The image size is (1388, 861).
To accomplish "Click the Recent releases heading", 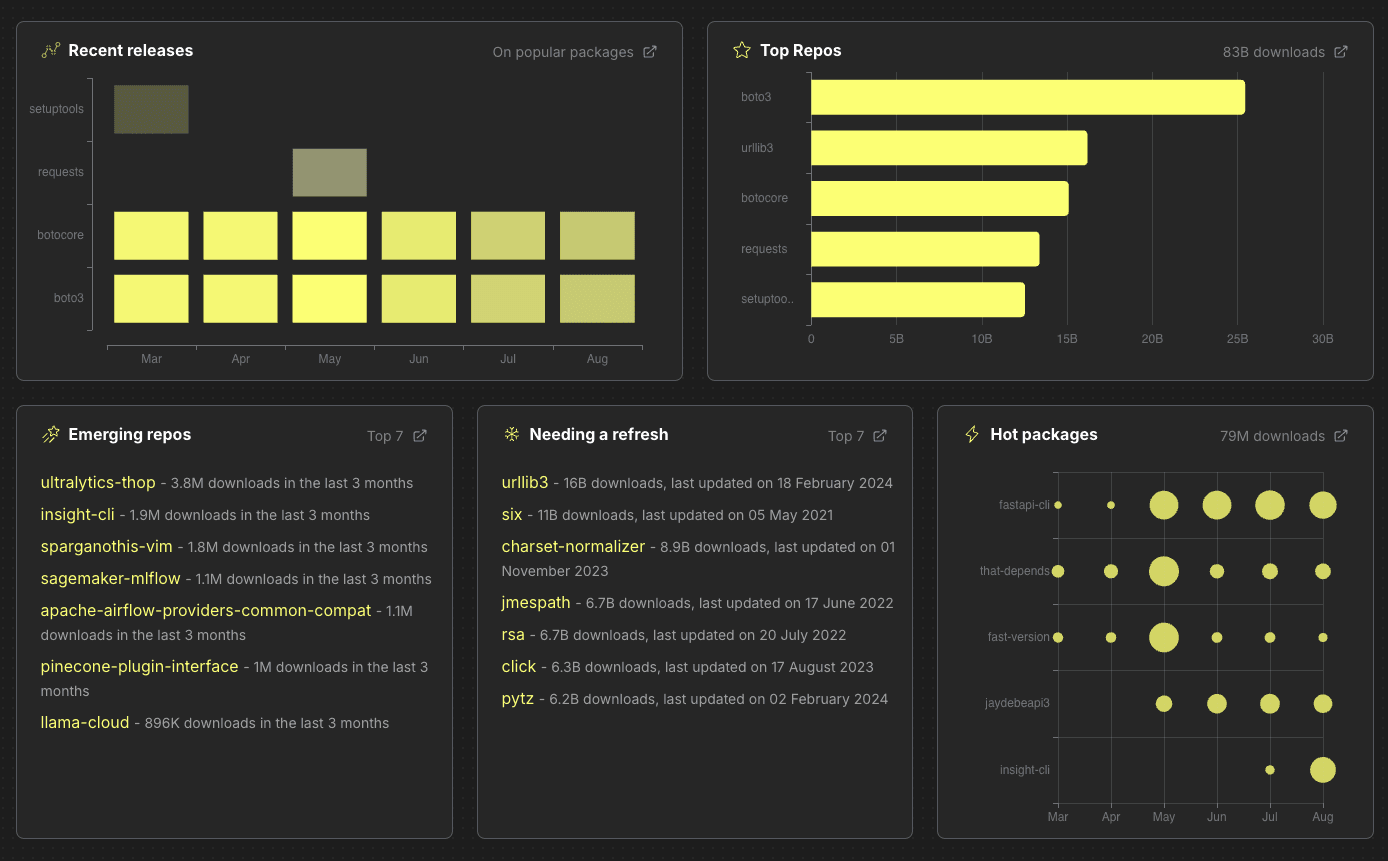I will pos(131,50).
